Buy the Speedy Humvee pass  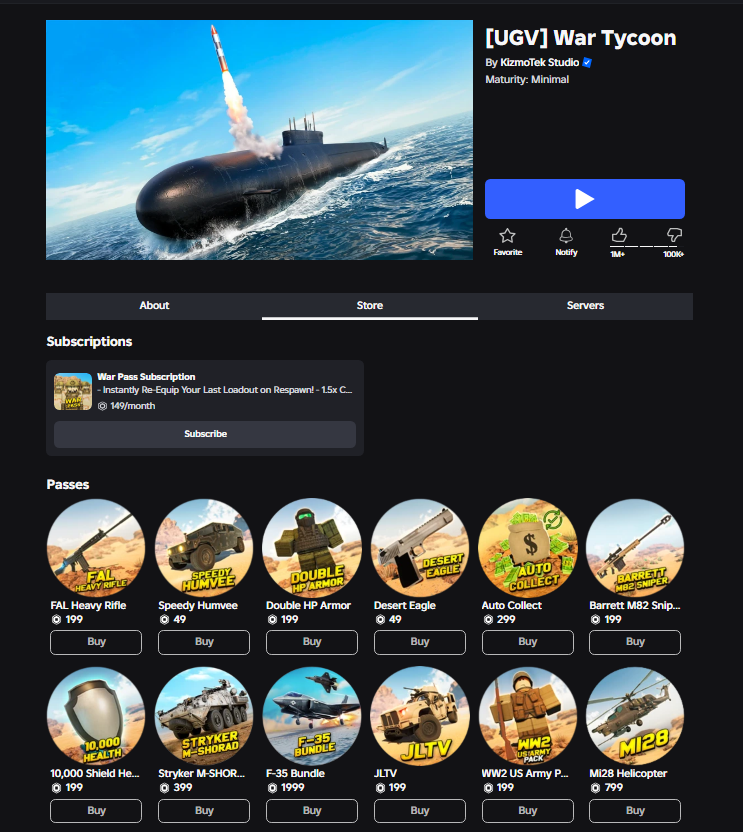tap(204, 642)
